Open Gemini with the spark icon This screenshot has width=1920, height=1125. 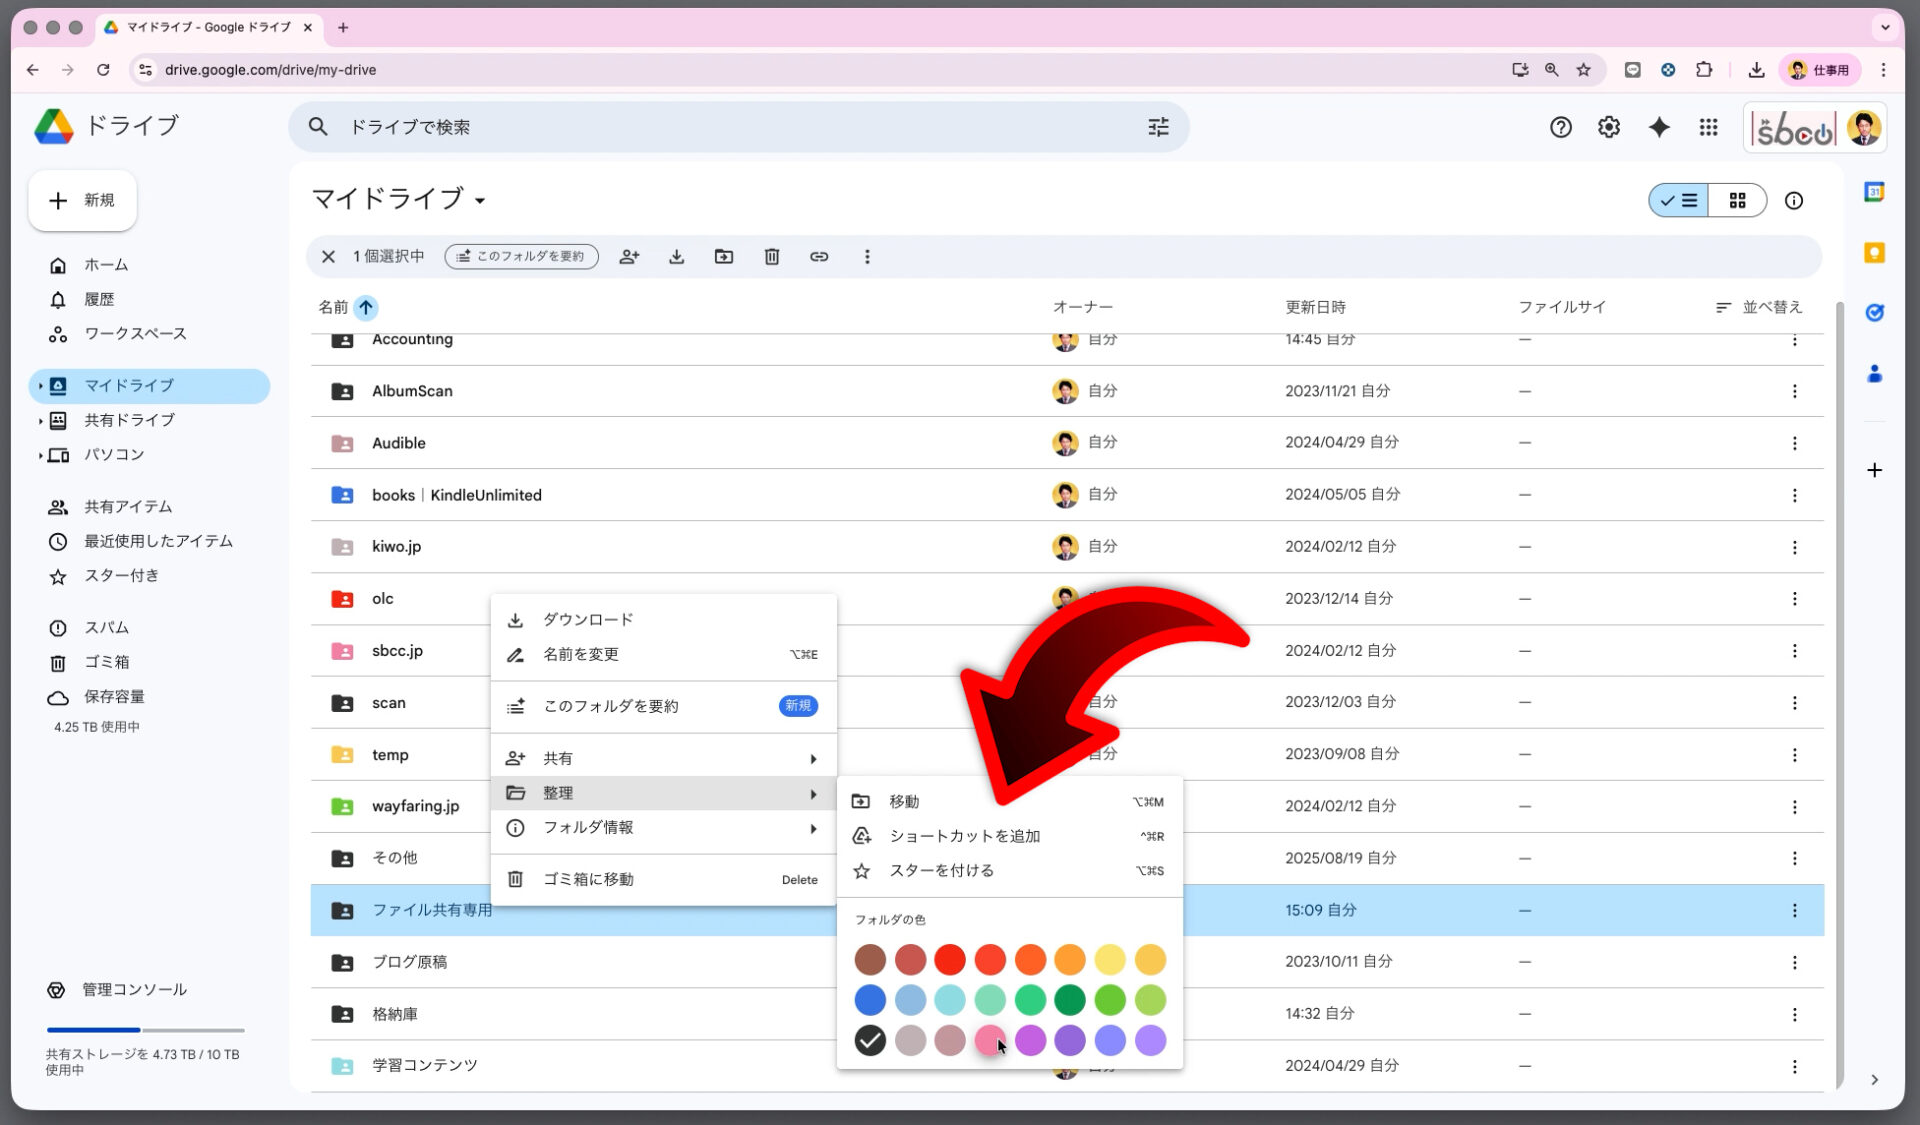(x=1659, y=127)
